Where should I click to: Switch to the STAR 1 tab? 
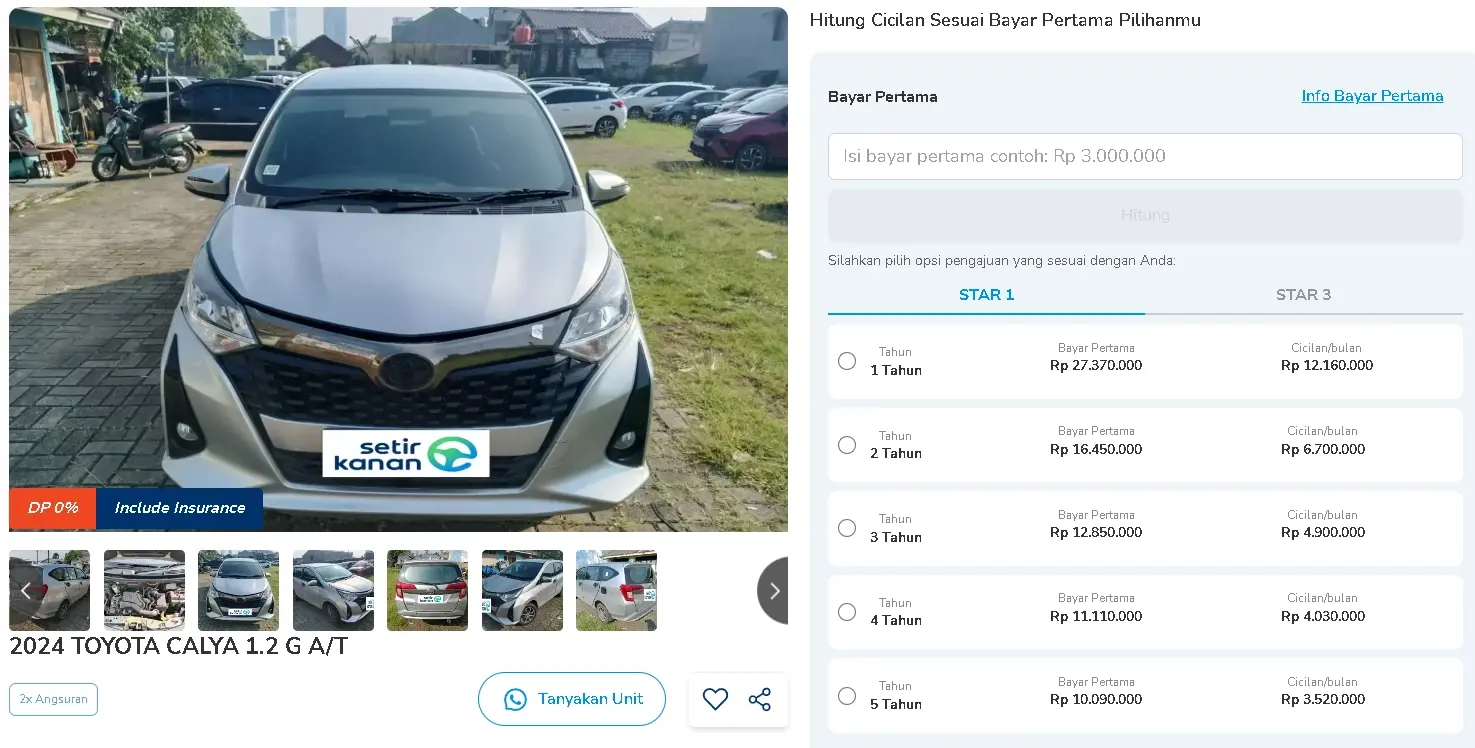pyautogui.click(x=986, y=295)
